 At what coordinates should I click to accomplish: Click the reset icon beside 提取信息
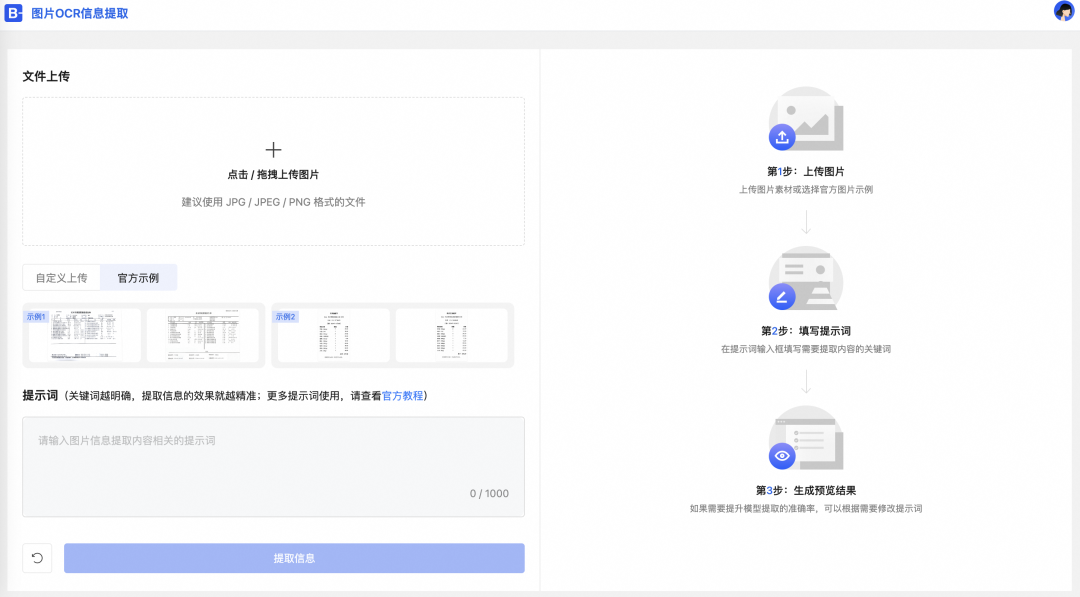(x=37, y=558)
